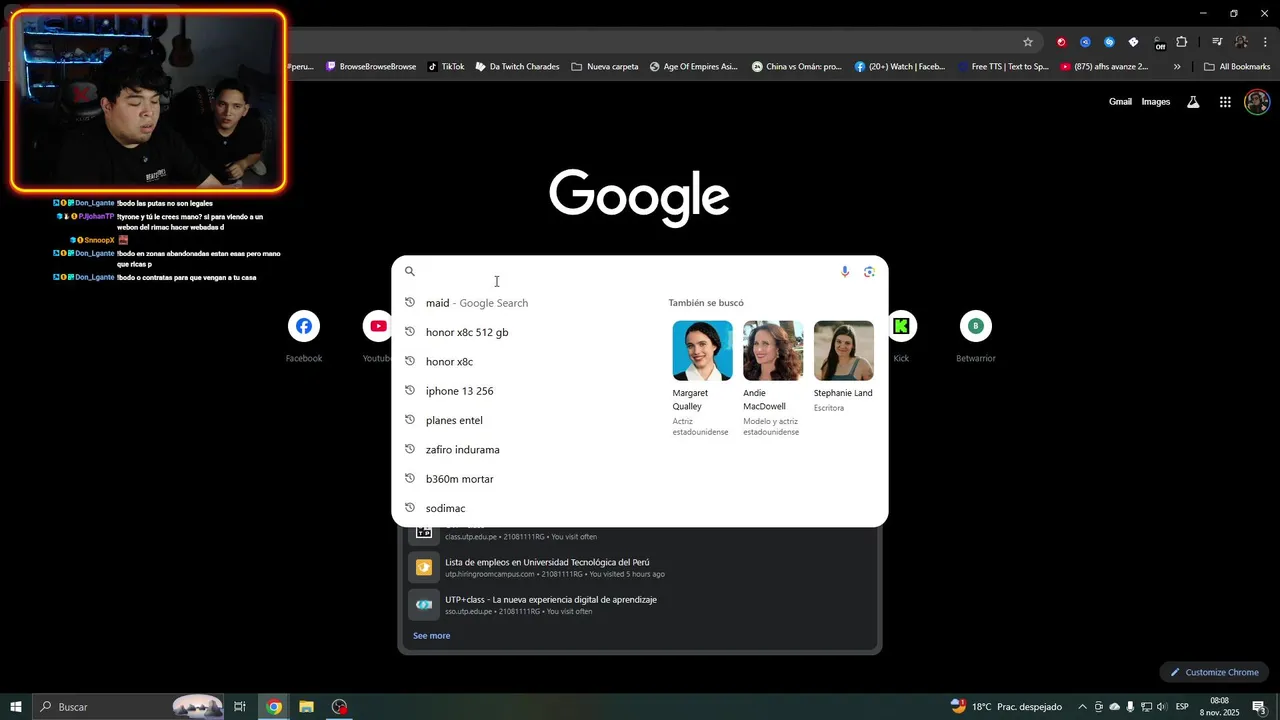Switch to Chrome in the taskbar
This screenshot has width=1280, height=720.
(x=274, y=706)
